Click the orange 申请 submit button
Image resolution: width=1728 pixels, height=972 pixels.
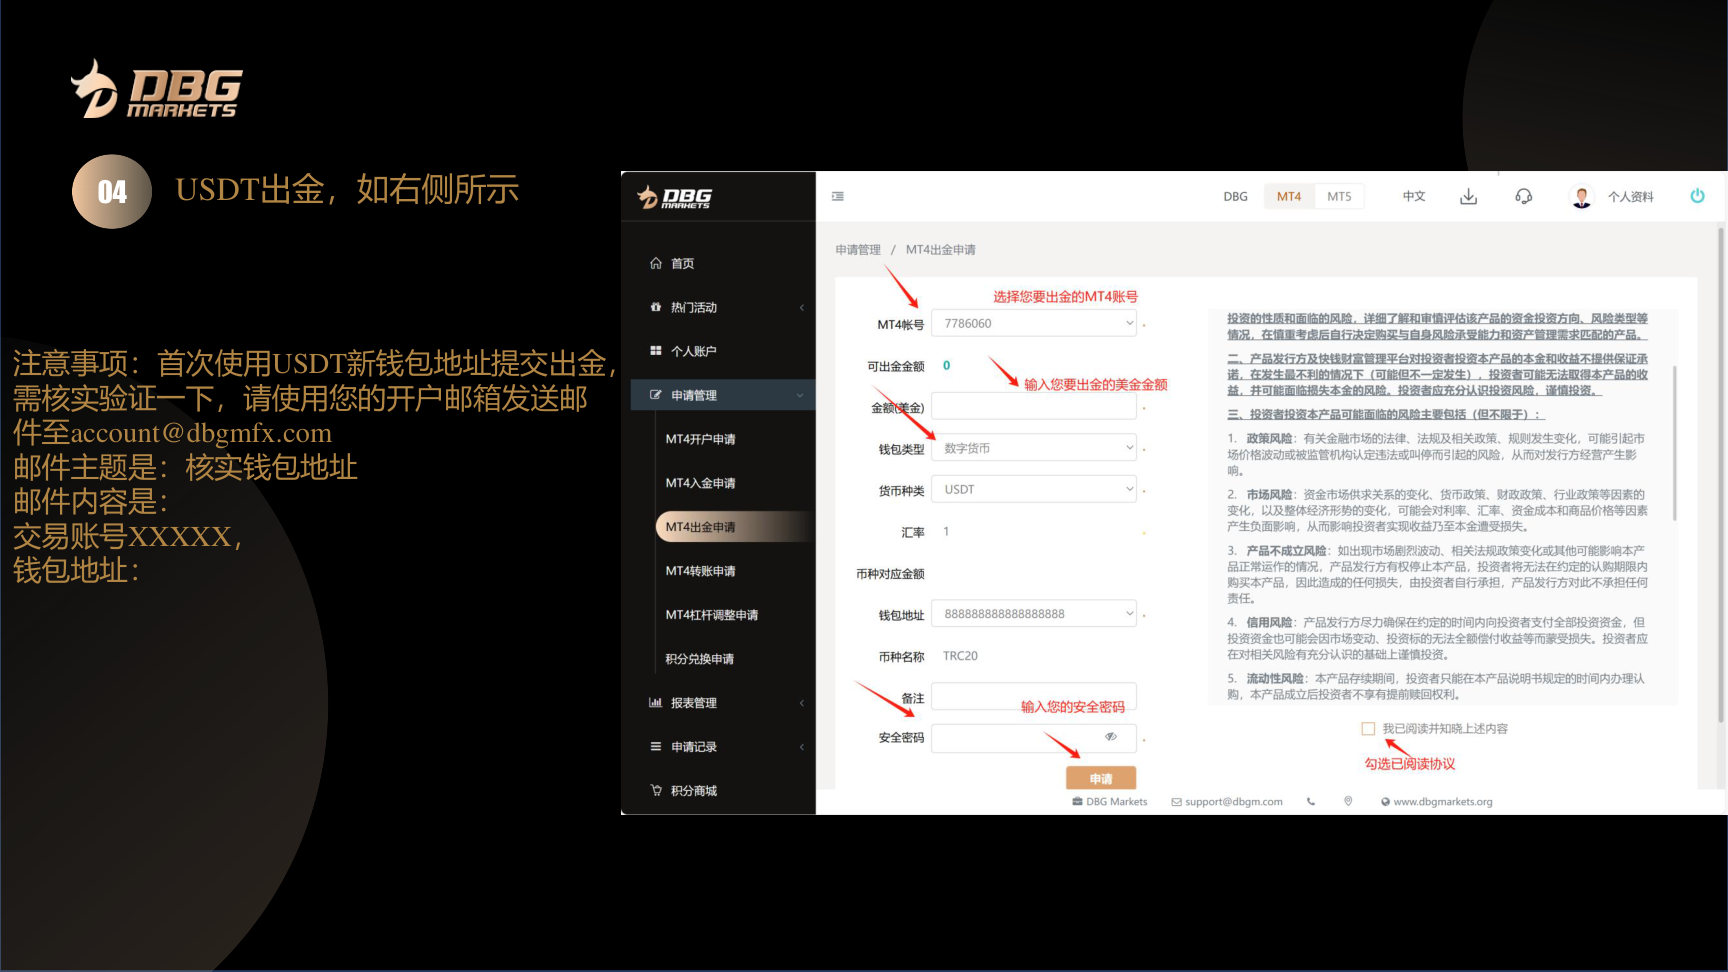click(1101, 778)
